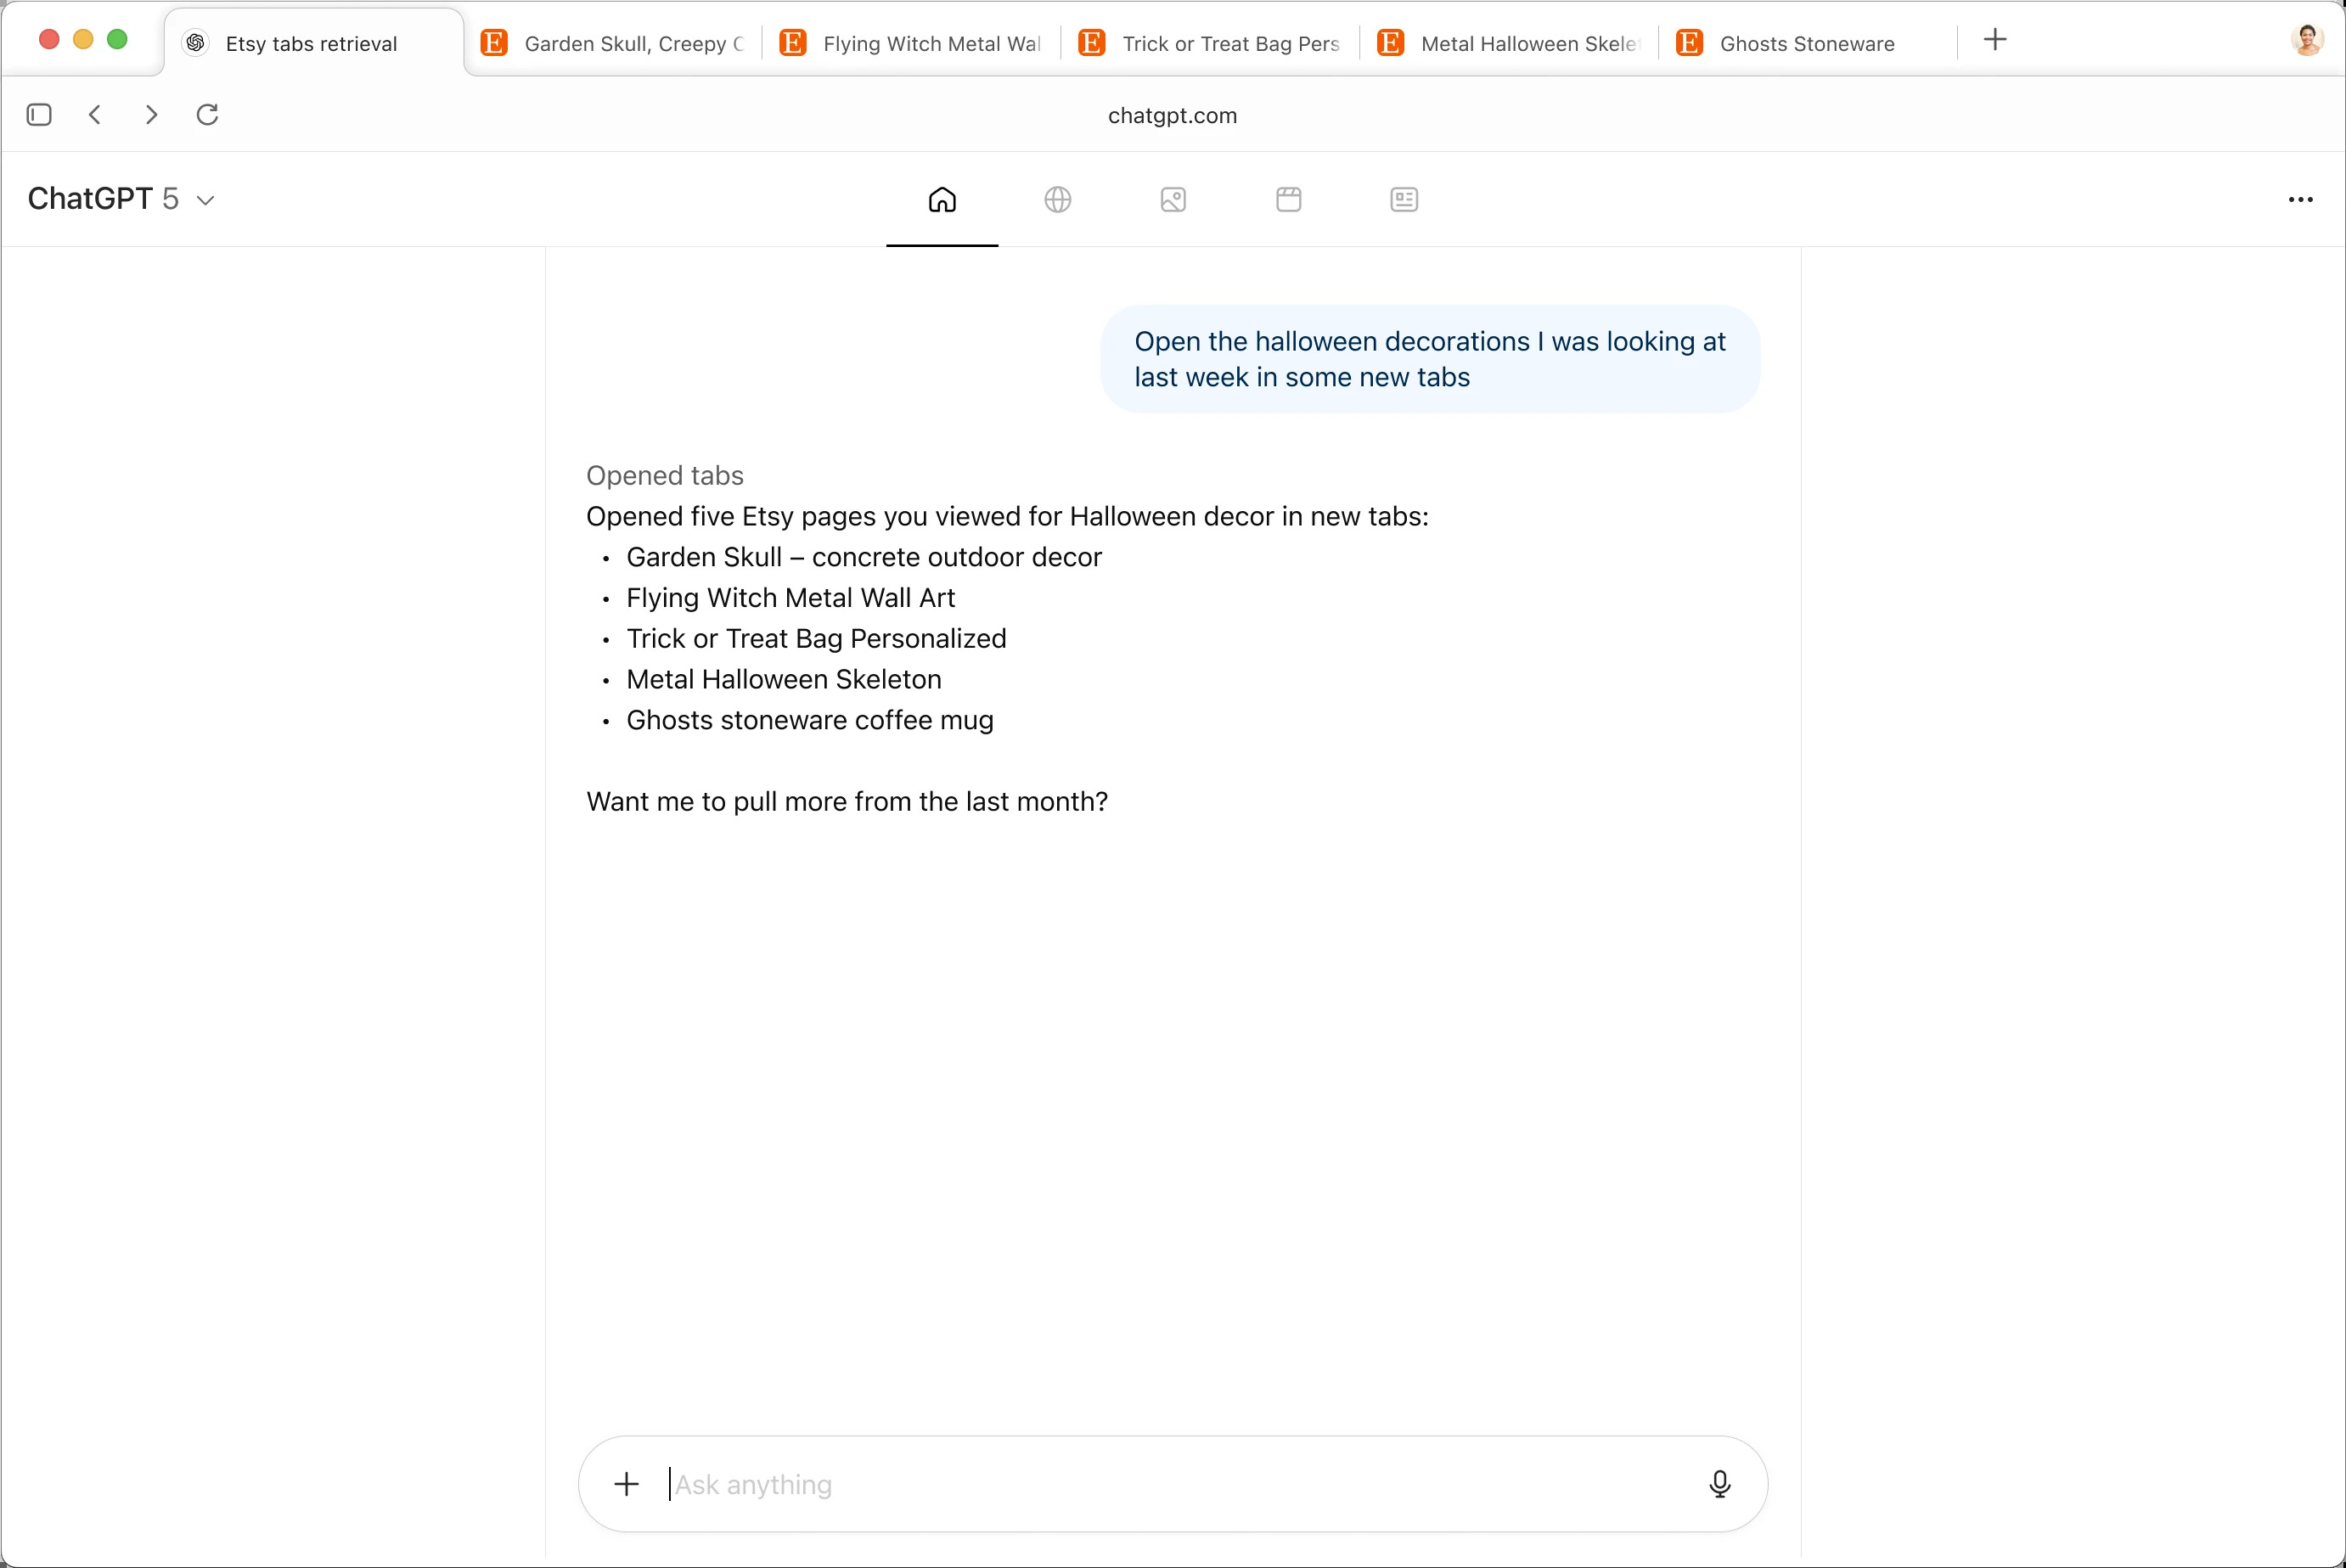The image size is (2346, 1568).
Task: Click the user's halloween decorations message bubble
Action: click(1429, 359)
